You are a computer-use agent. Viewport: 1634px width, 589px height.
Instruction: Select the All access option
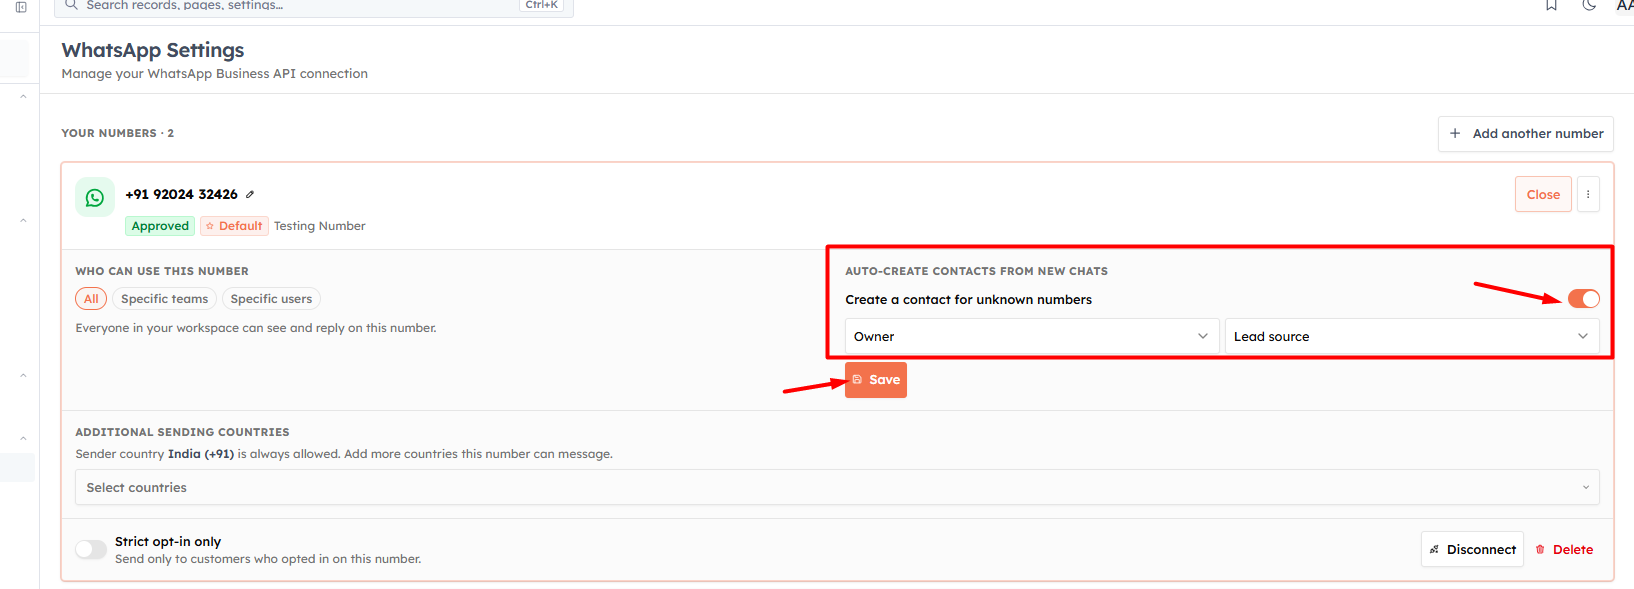(x=91, y=299)
